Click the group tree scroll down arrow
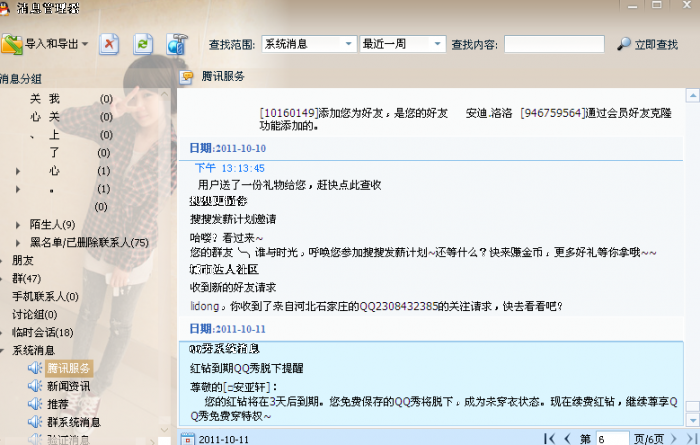700x445 pixels. click(164, 430)
